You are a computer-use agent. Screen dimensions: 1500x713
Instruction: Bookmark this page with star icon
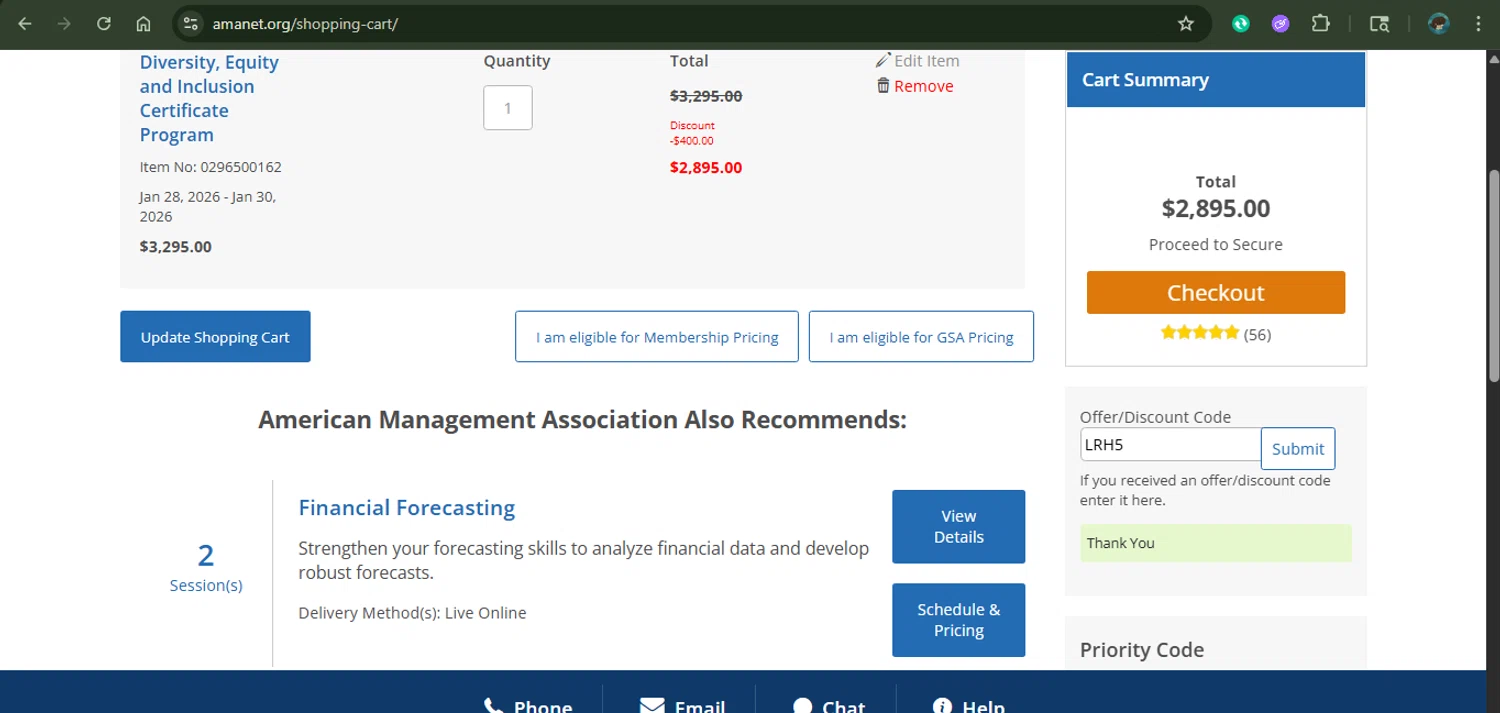pos(1186,24)
